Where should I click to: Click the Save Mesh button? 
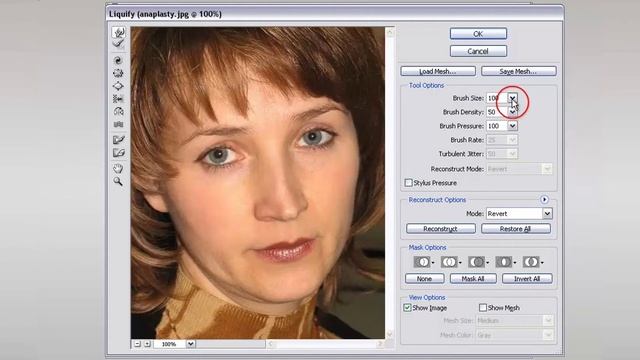(519, 71)
